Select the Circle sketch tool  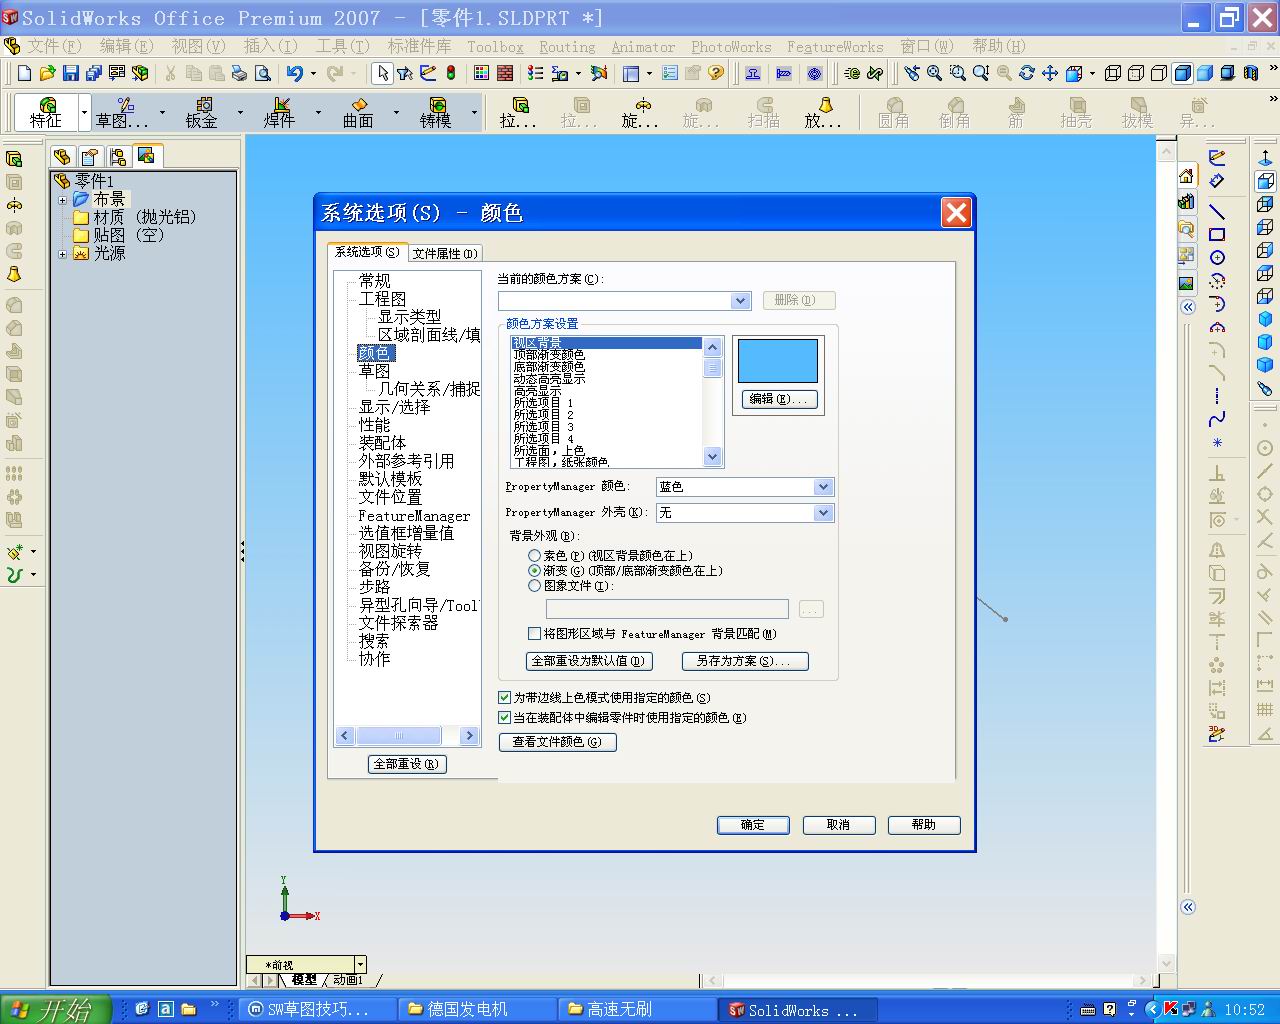[x=1217, y=258]
